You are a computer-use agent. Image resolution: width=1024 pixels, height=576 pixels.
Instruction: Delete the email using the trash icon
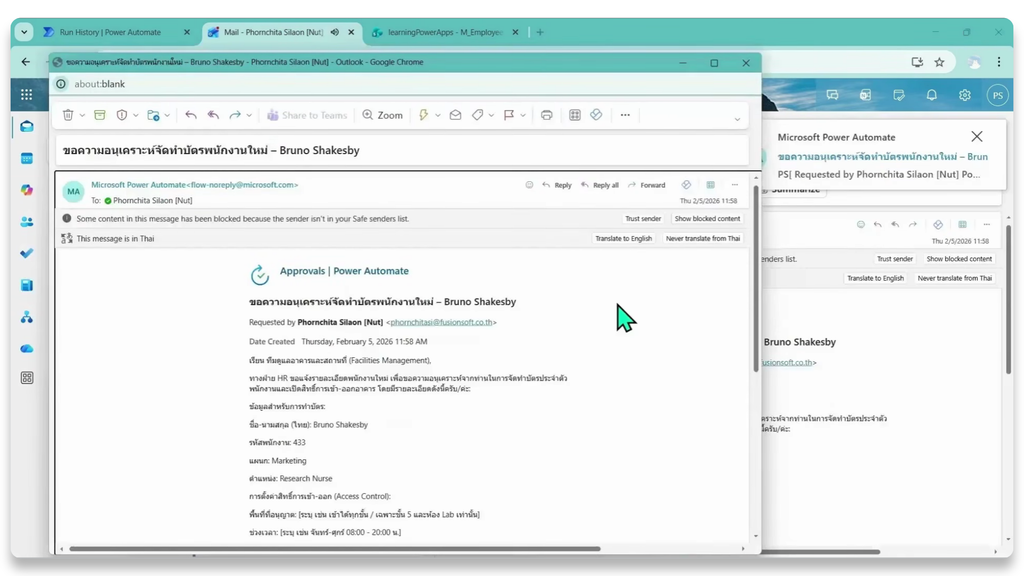68,115
